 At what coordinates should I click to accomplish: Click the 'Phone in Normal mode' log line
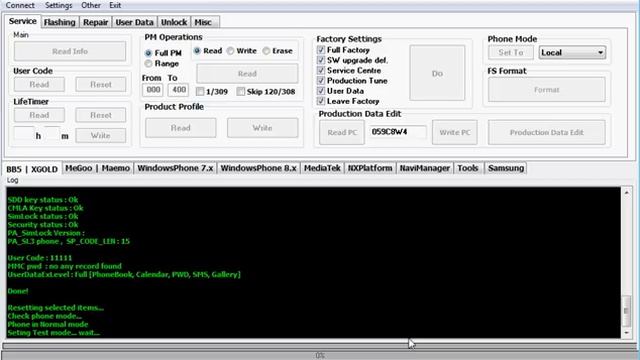(x=48, y=324)
